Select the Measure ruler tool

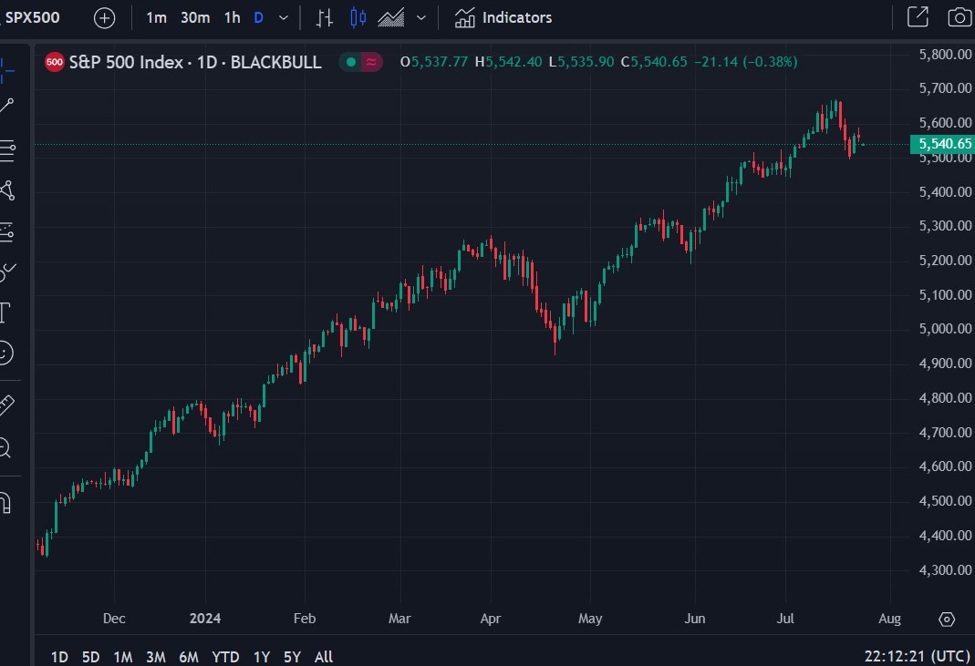tap(6, 405)
